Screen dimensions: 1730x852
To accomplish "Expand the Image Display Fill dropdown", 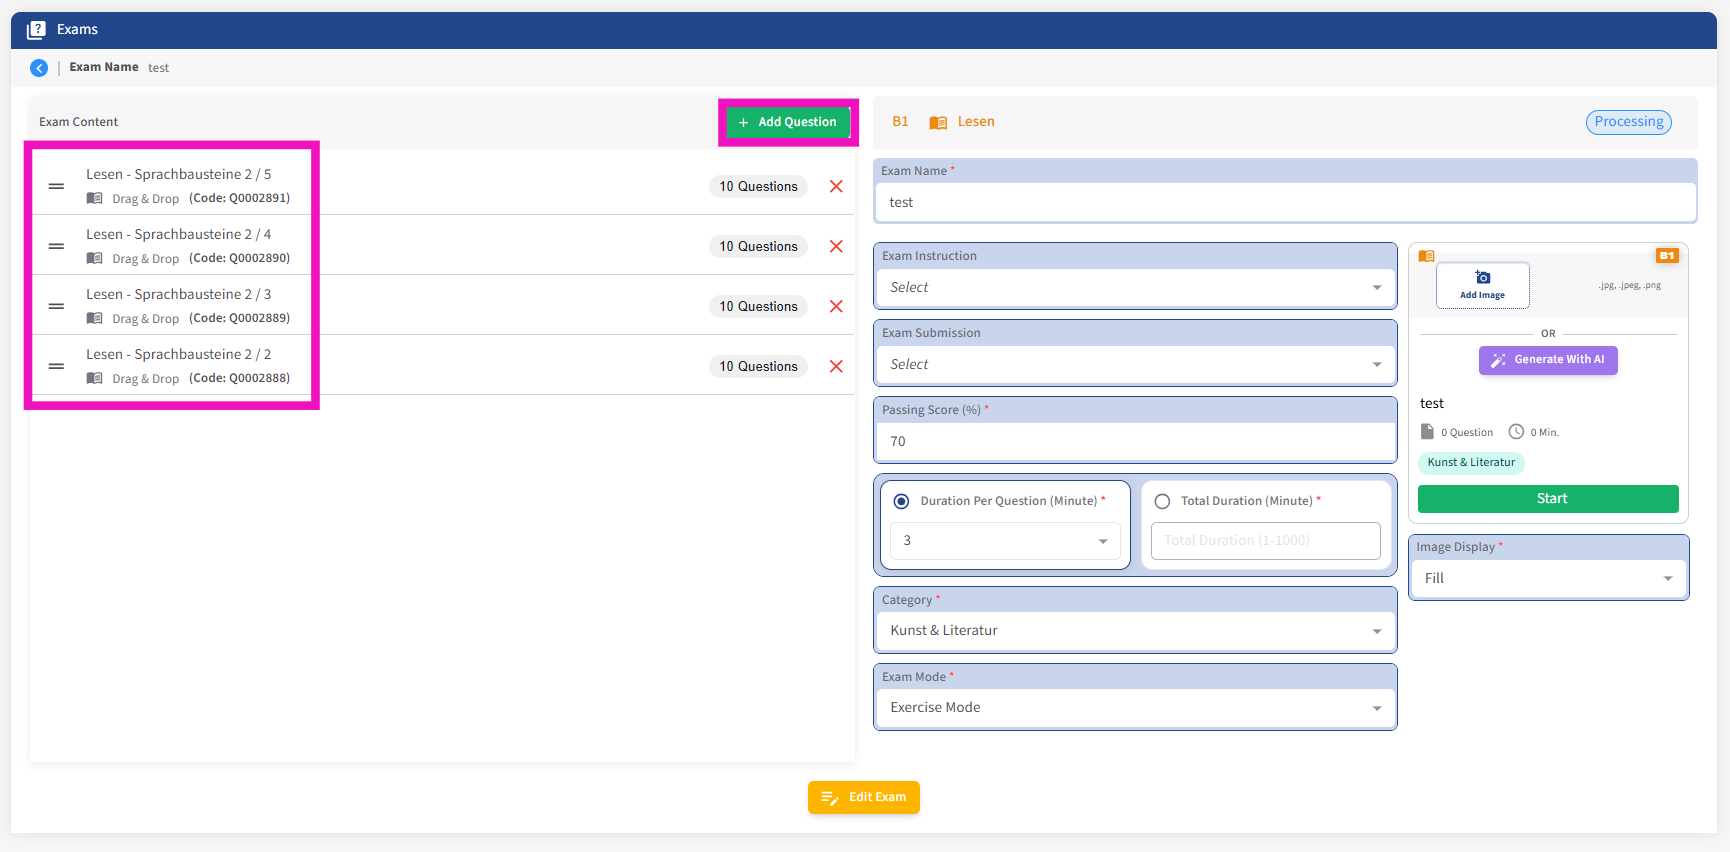I will (1547, 579).
